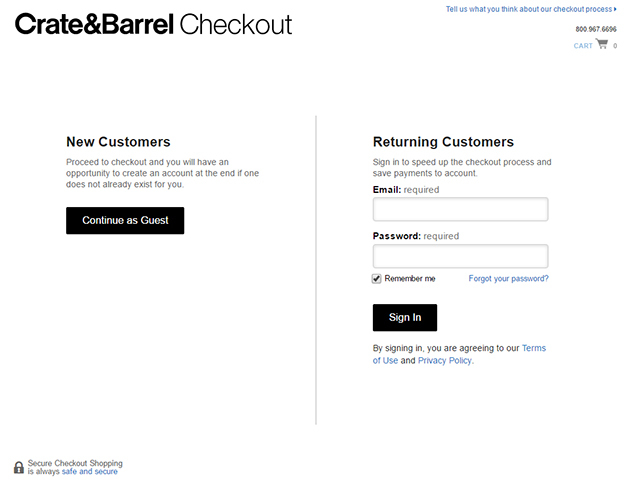Image resolution: width=640 pixels, height=484 pixels.
Task: Click the Crate&Barrel logo
Action: pyautogui.click(x=94, y=24)
